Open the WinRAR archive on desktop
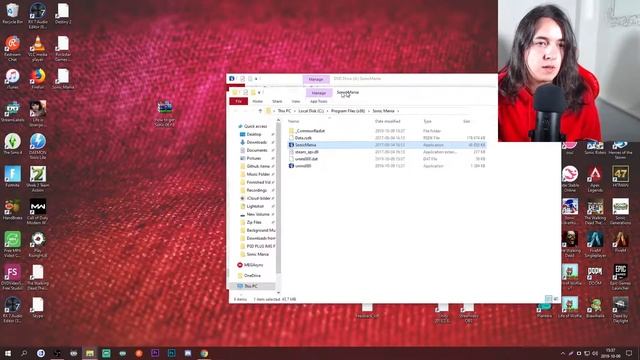 (164, 113)
